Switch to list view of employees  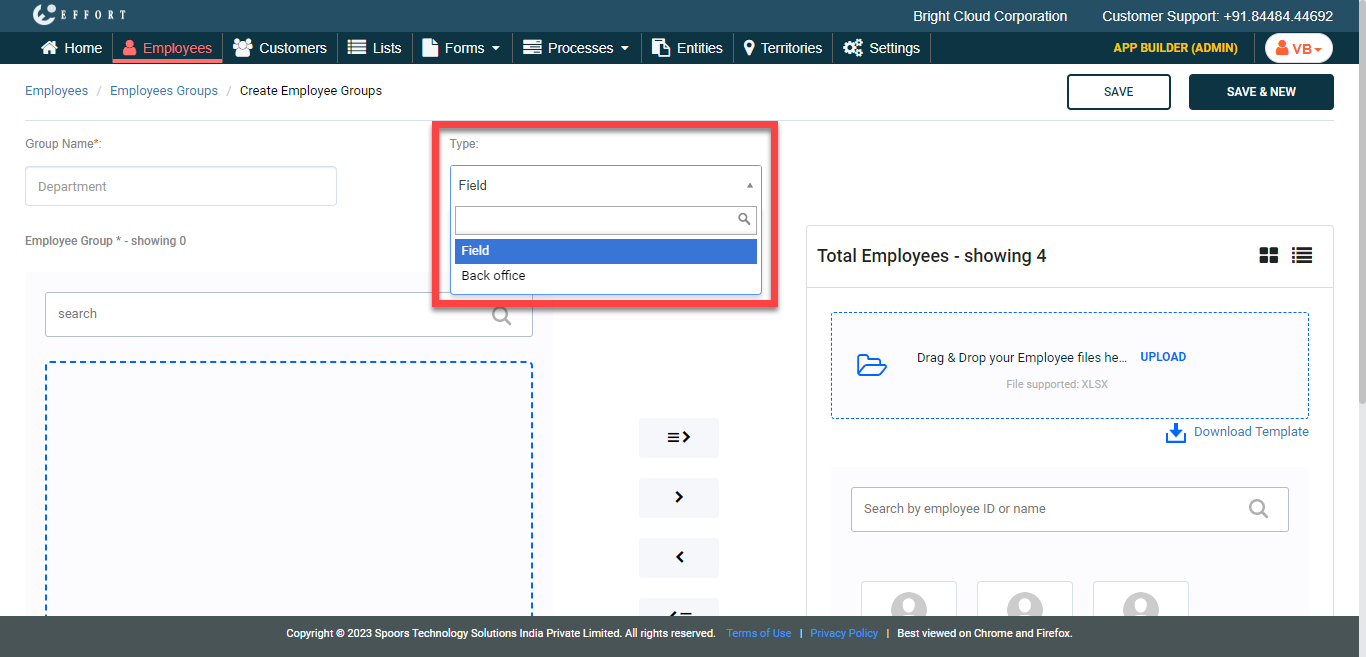pyautogui.click(x=1301, y=256)
